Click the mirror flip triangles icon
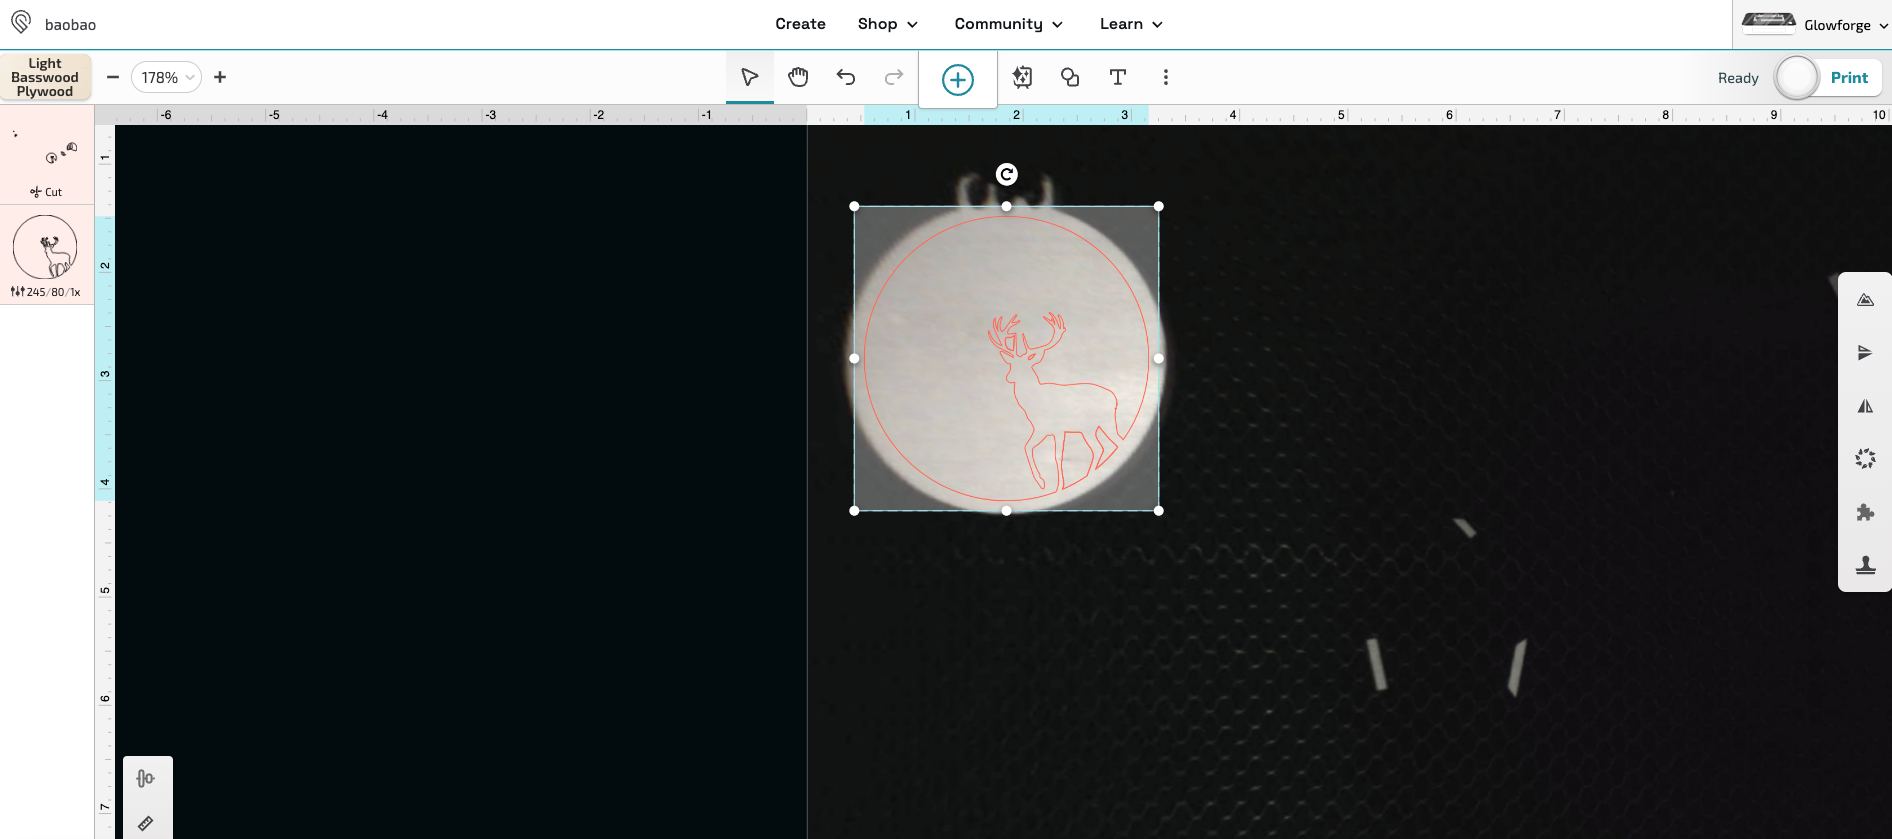Screen dimensions: 1892x839 tap(1865, 406)
